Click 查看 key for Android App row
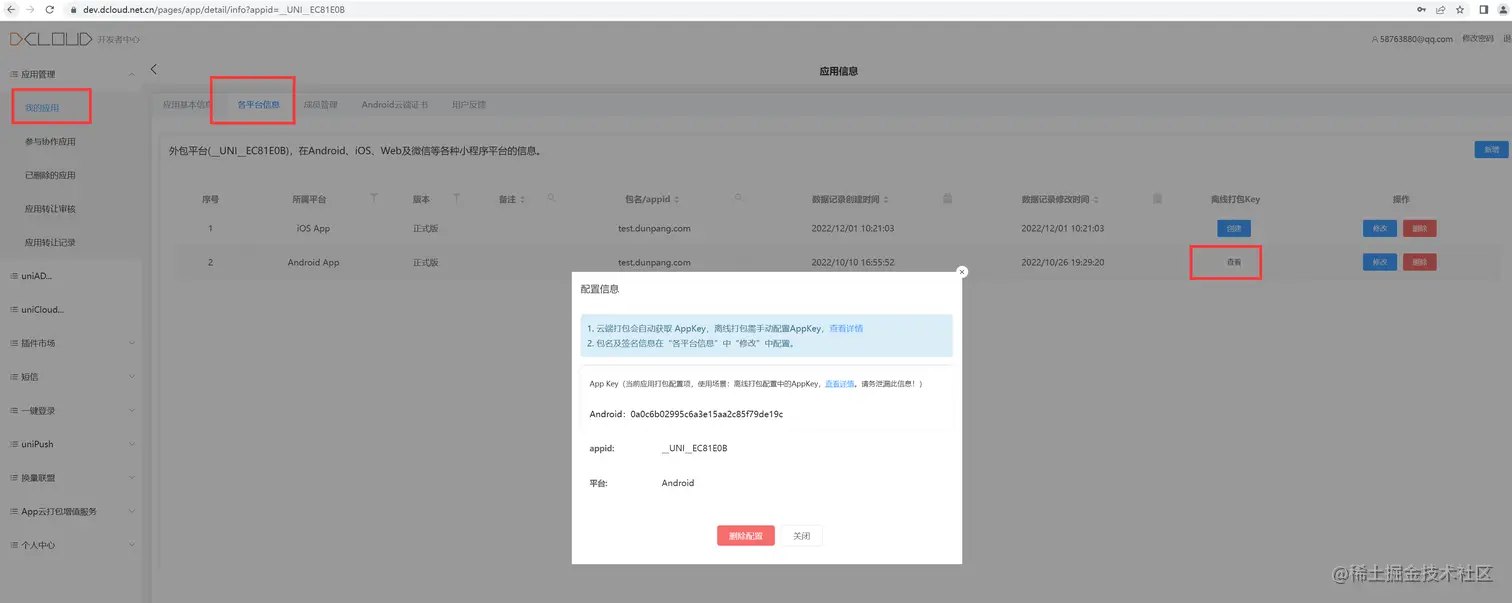 point(1234,262)
